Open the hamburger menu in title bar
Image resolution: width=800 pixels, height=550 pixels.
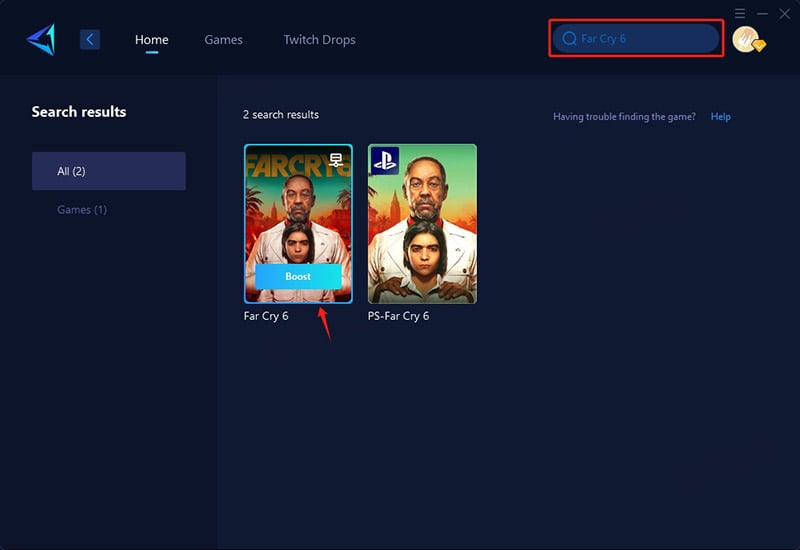pyautogui.click(x=740, y=13)
